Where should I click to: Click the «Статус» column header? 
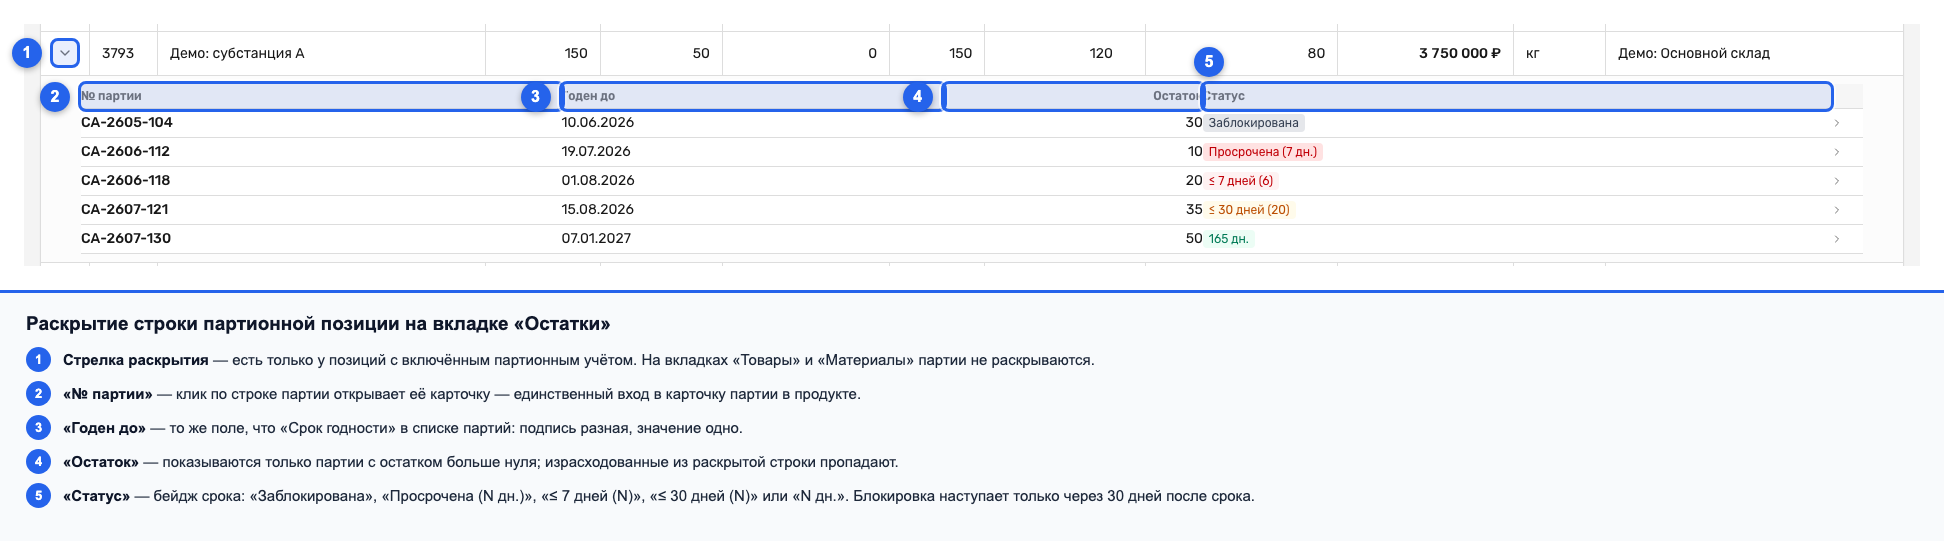click(1517, 96)
